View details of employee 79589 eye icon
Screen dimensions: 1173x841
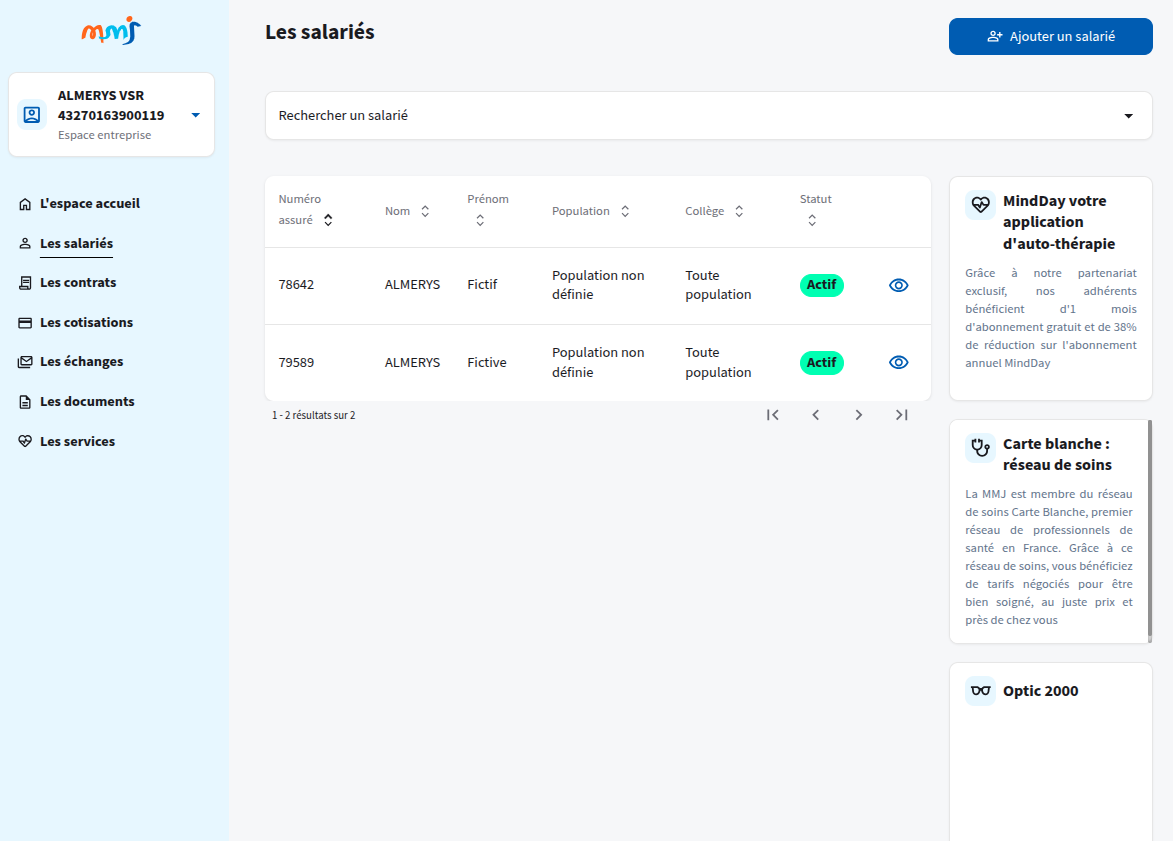pyautogui.click(x=898, y=362)
